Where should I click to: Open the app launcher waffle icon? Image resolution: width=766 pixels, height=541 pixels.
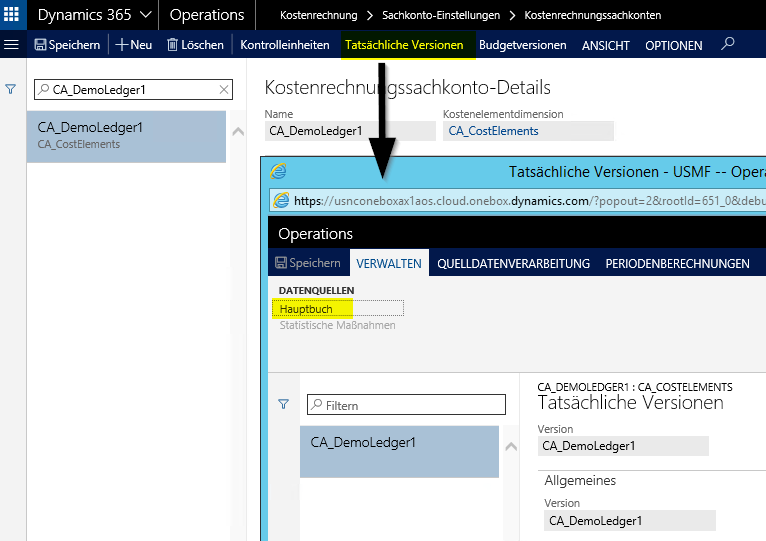pyautogui.click(x=12, y=15)
